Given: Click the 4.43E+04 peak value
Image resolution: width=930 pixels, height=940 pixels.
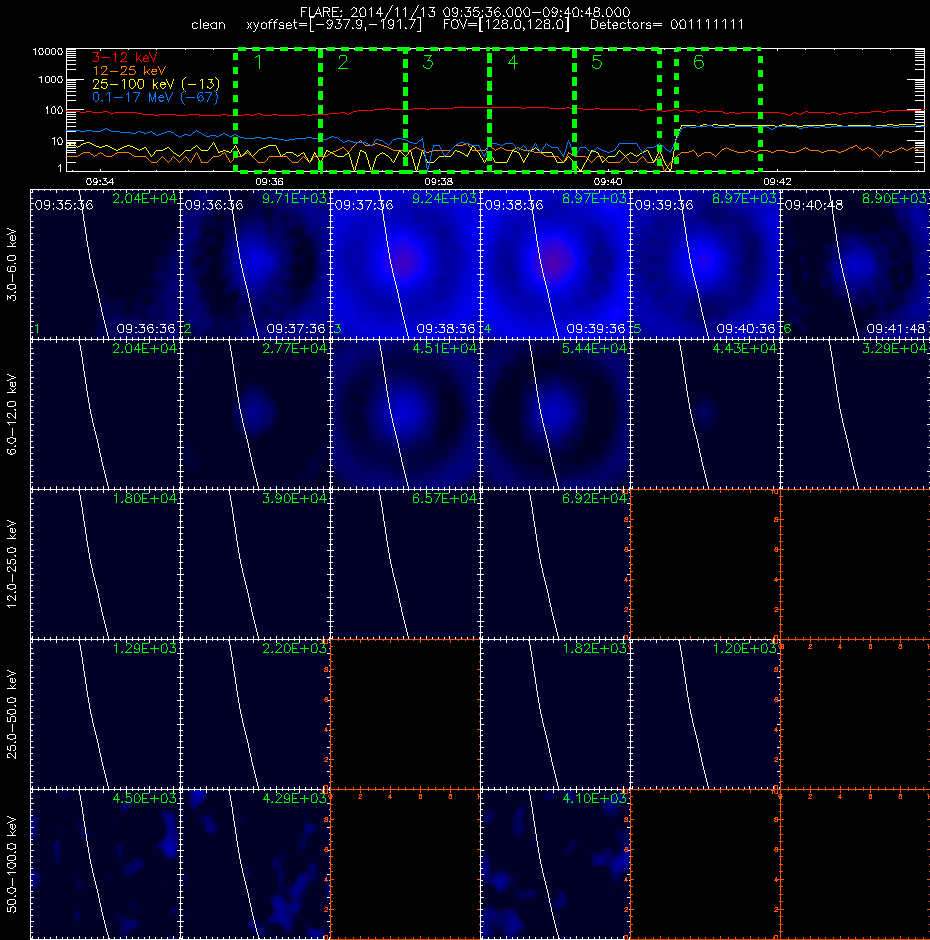Looking at the screenshot, I should [x=744, y=348].
